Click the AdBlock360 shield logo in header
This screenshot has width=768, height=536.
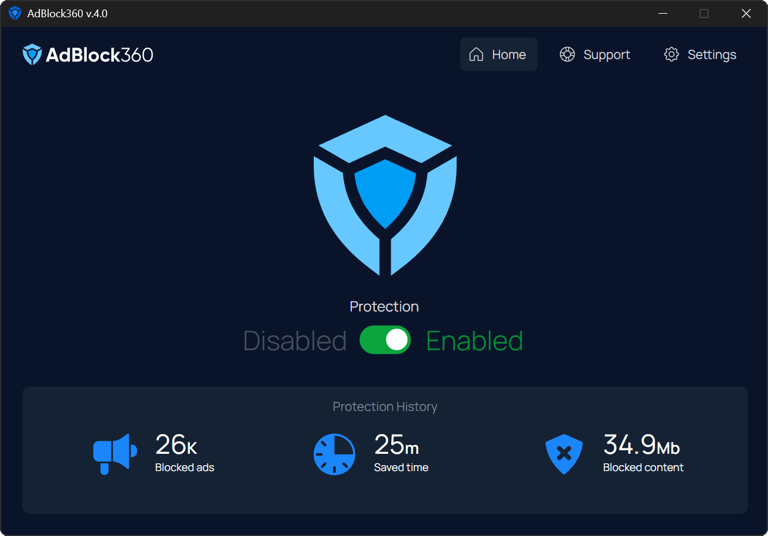click(x=32, y=55)
